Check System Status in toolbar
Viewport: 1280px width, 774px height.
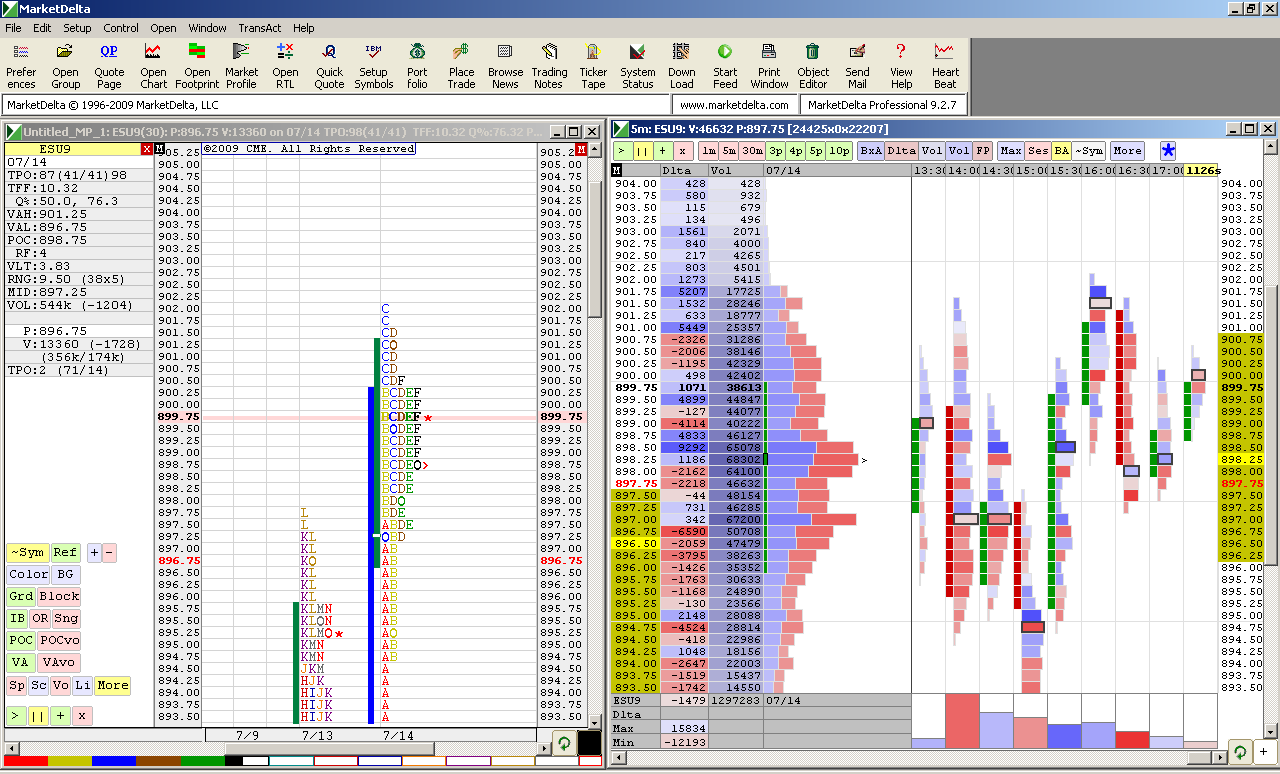coord(637,64)
